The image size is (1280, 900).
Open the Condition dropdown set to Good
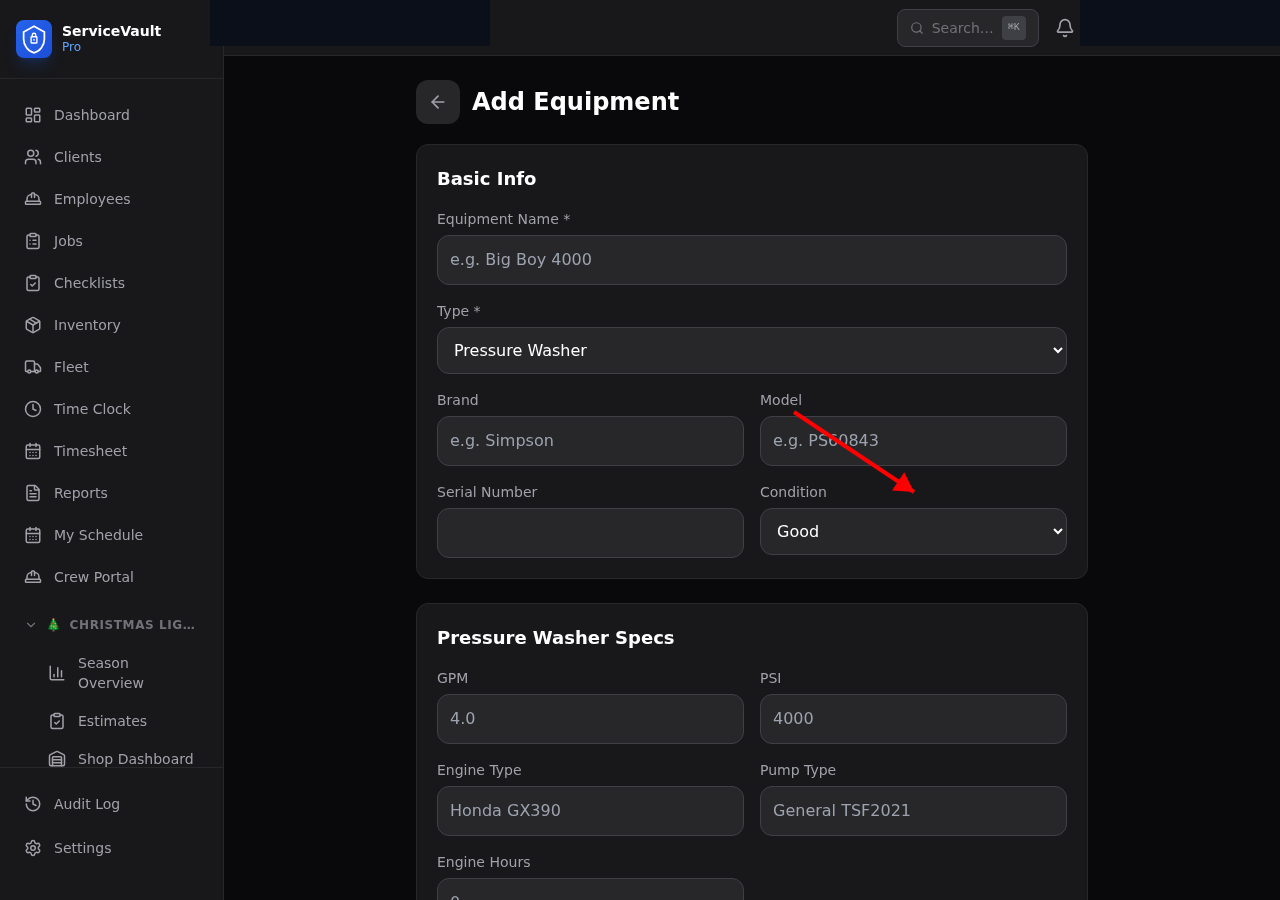tap(912, 531)
